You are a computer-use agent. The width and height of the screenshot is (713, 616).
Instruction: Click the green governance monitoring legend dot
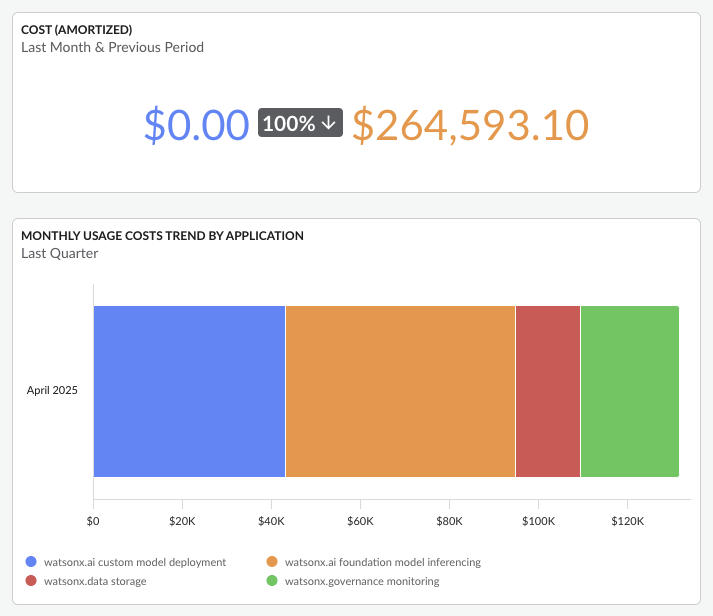coord(273,580)
